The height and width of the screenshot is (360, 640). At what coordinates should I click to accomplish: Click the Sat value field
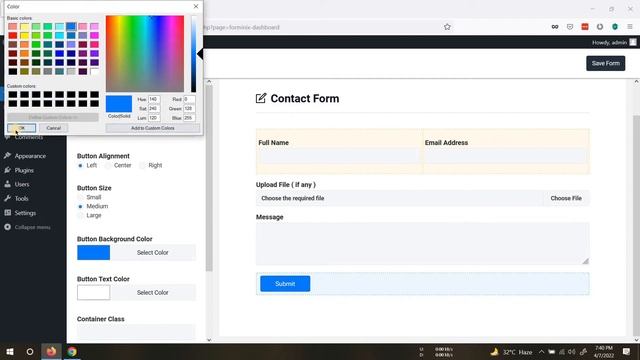click(x=154, y=109)
